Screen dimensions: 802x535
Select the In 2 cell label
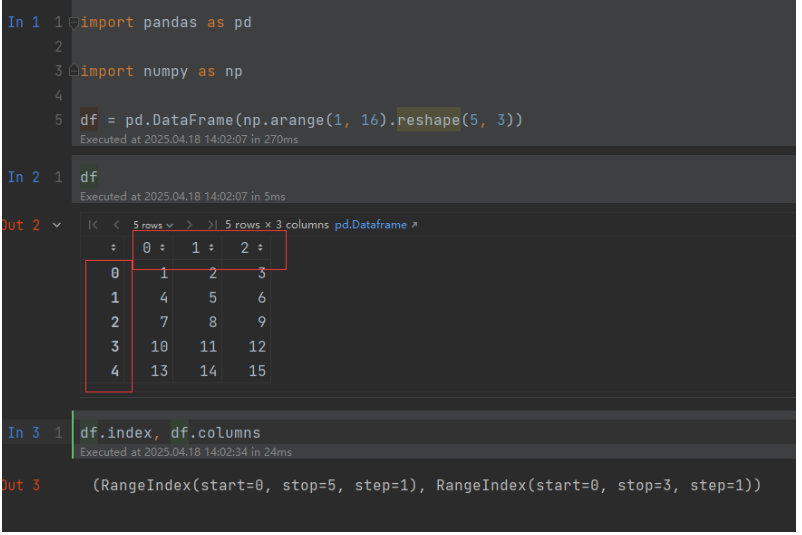coord(24,177)
